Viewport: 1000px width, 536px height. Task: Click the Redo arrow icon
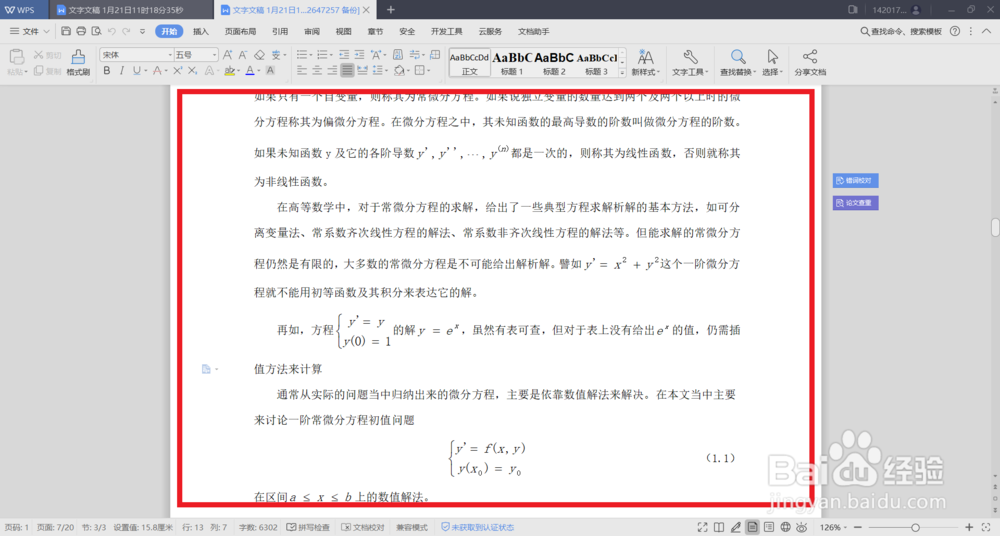[126, 31]
